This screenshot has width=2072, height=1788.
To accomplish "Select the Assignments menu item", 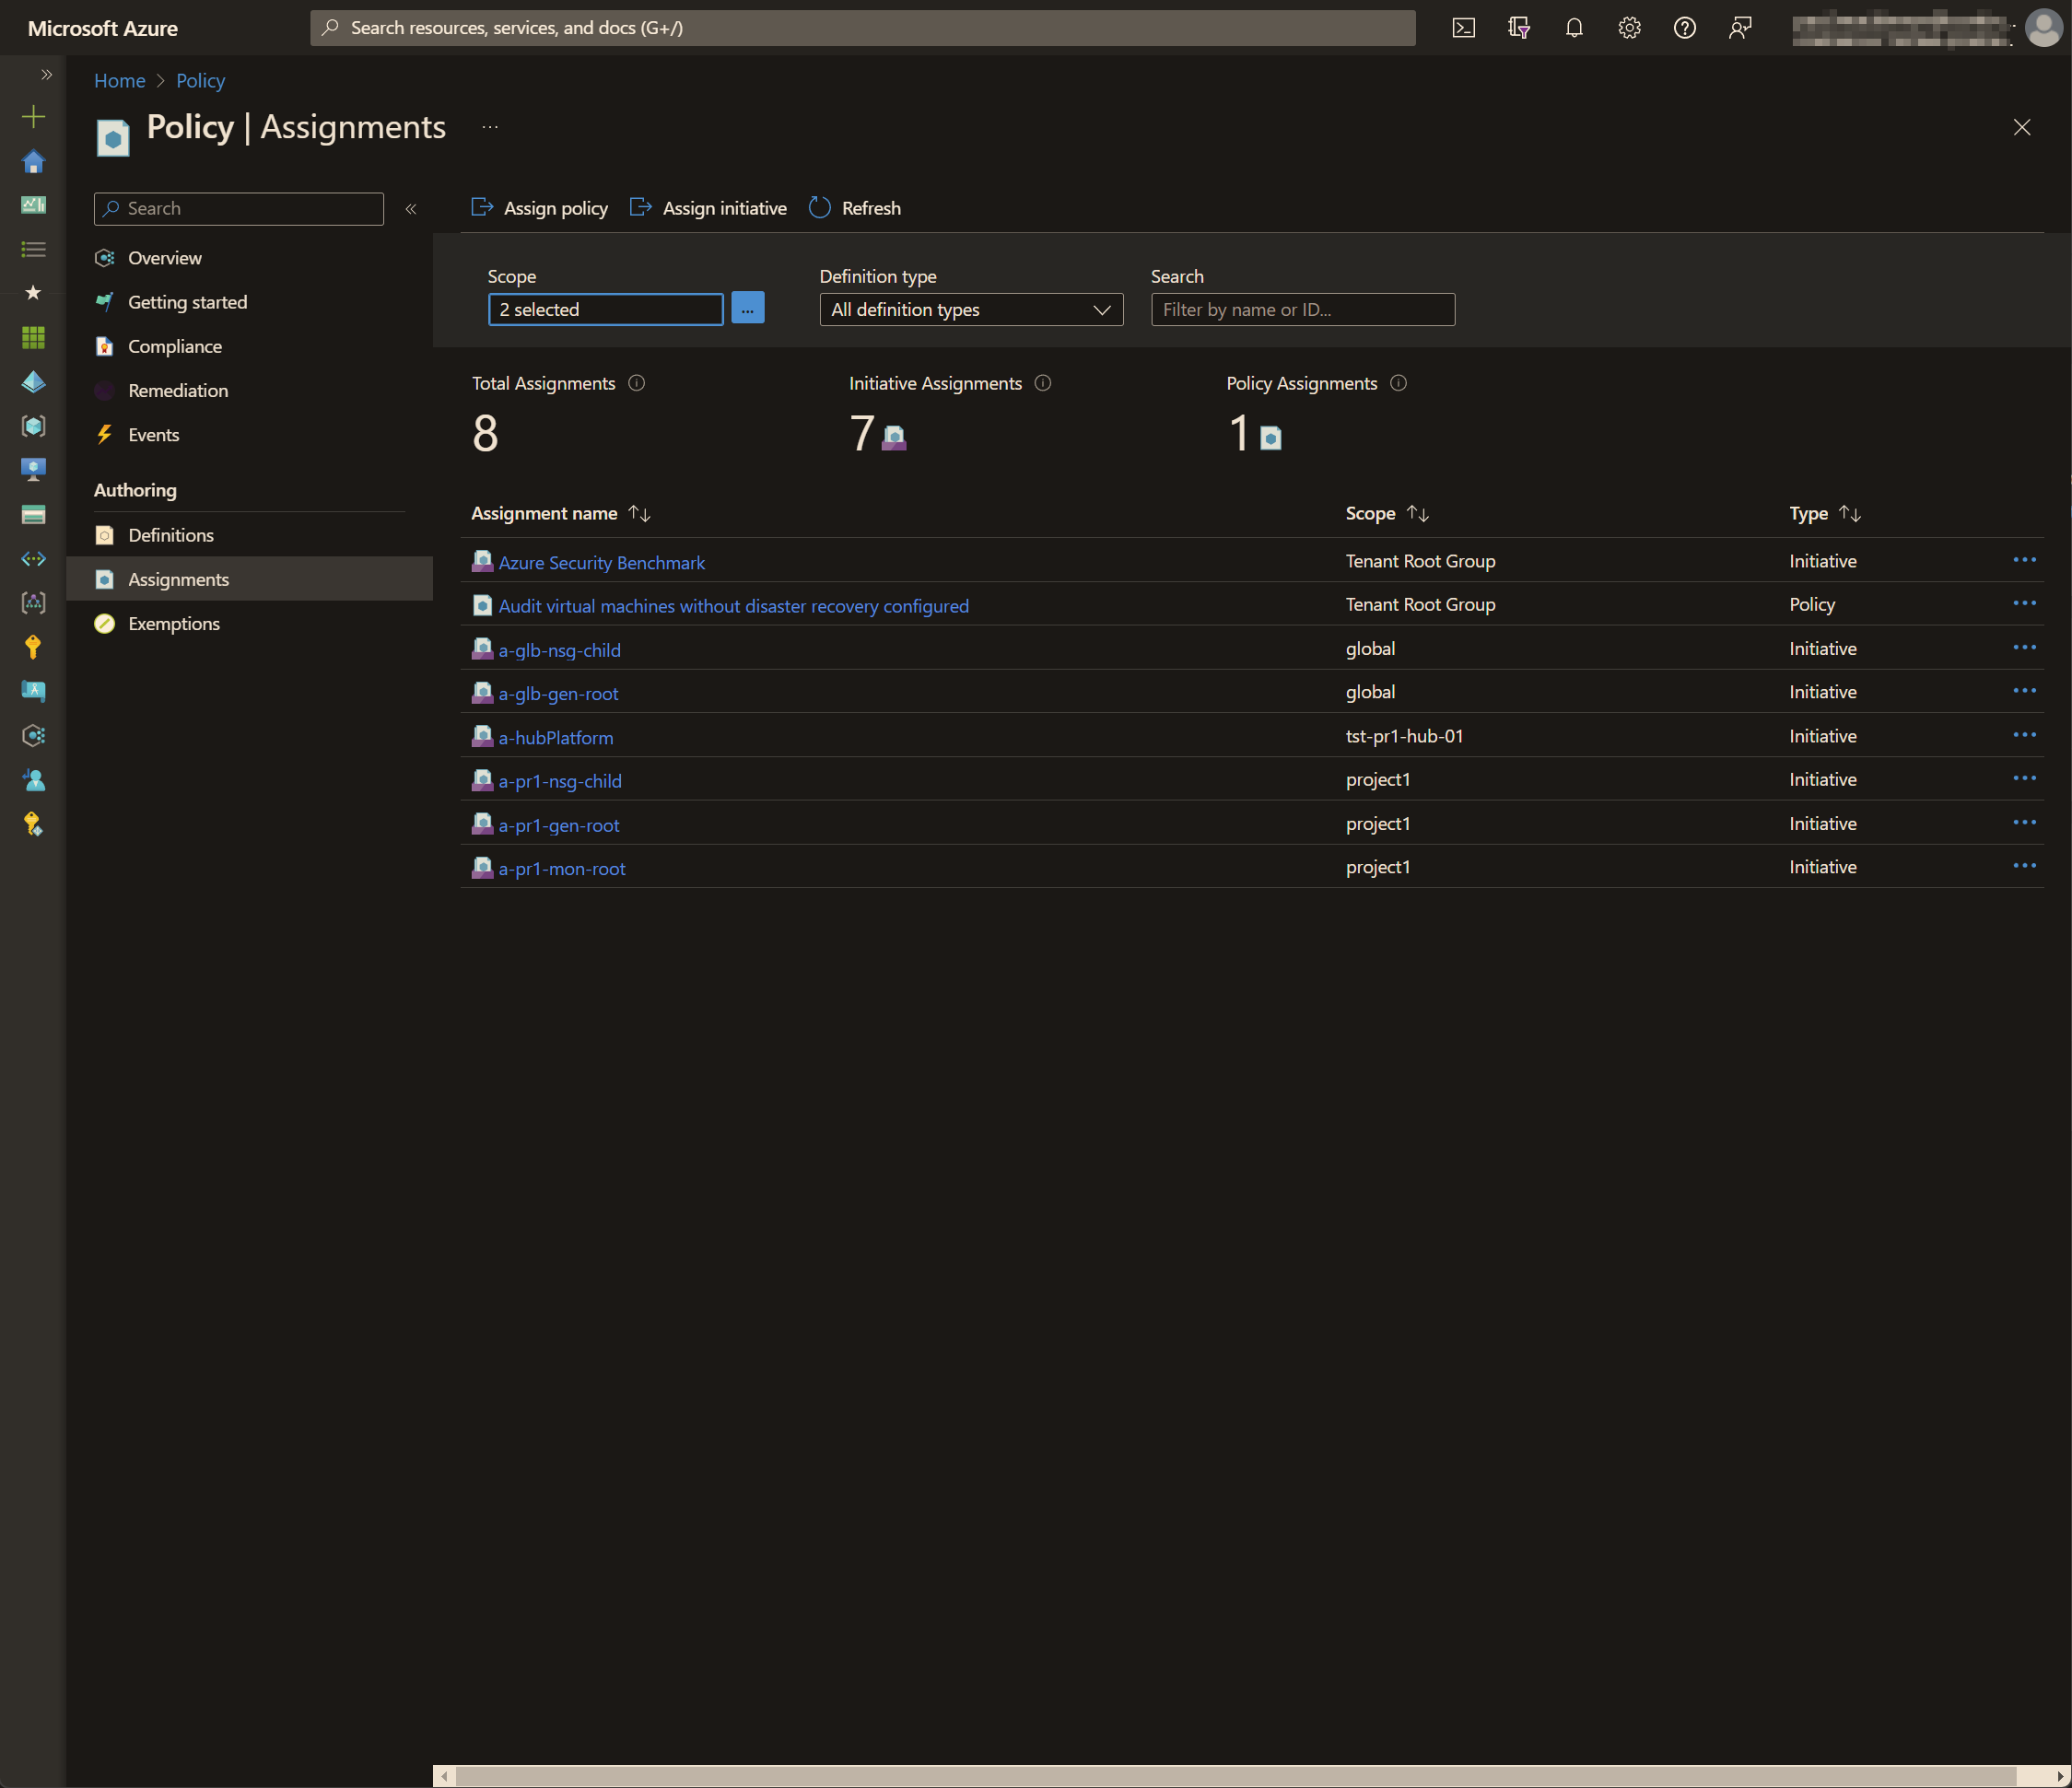I will (249, 579).
